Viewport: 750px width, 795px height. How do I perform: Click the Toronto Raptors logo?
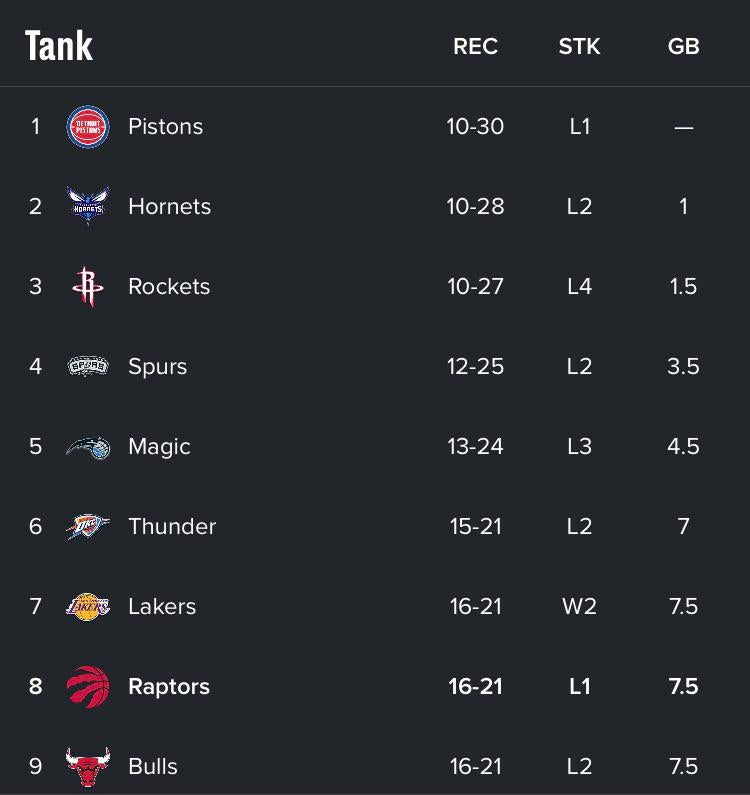click(x=88, y=687)
